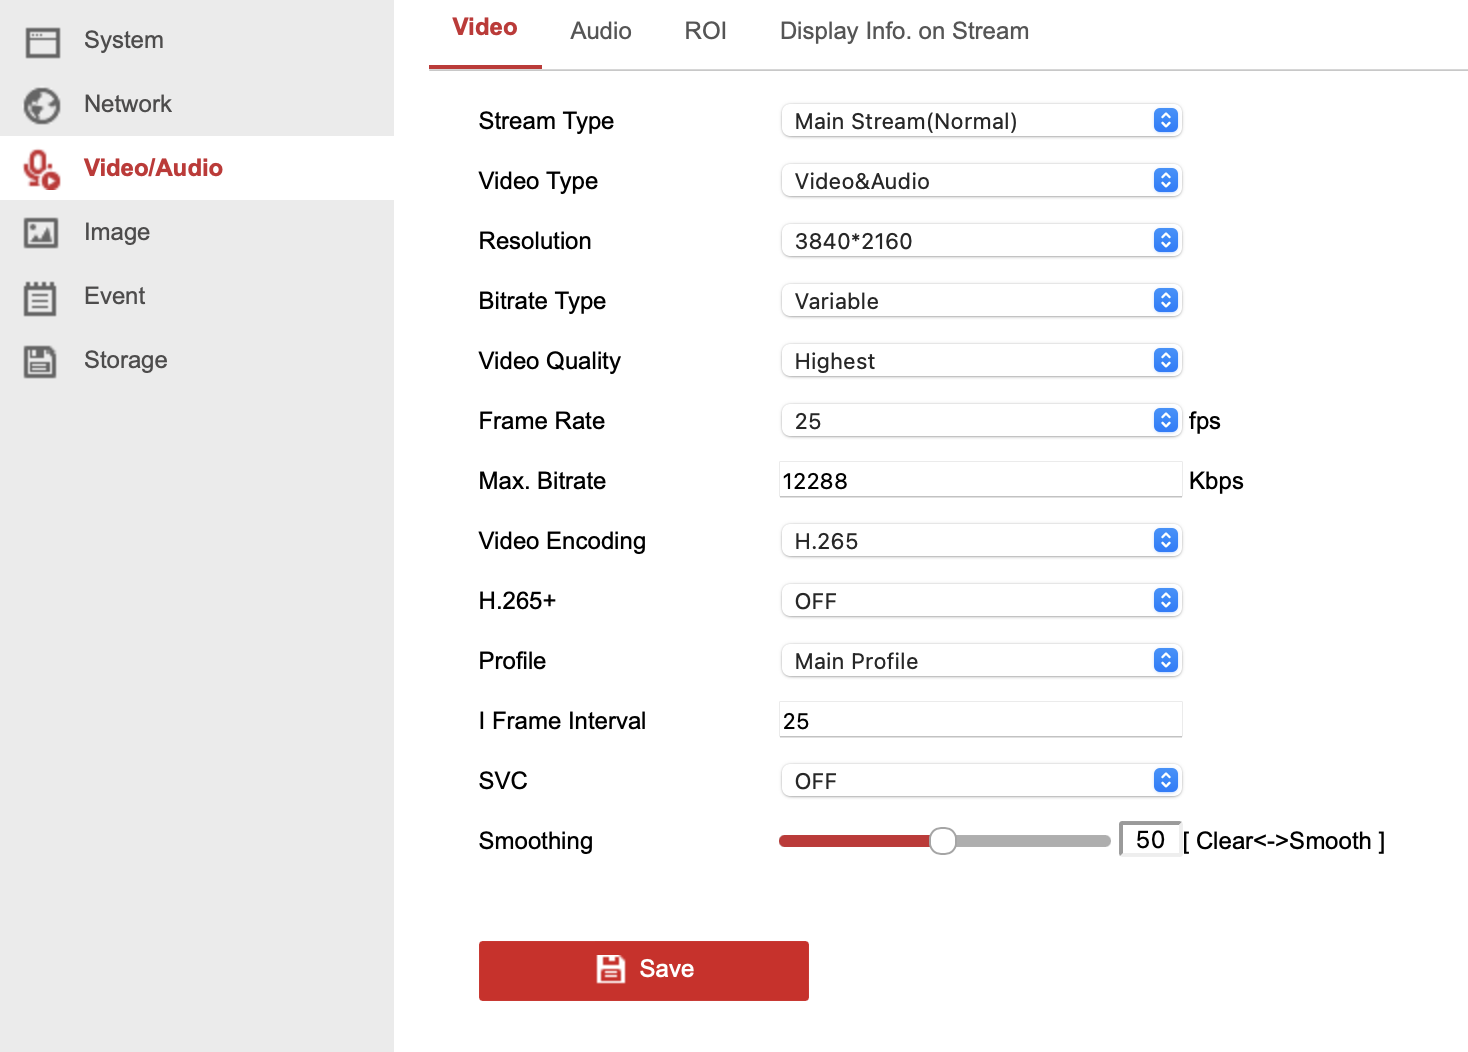
Task: Click the Video/Audio microphone icon
Action: coord(42,169)
